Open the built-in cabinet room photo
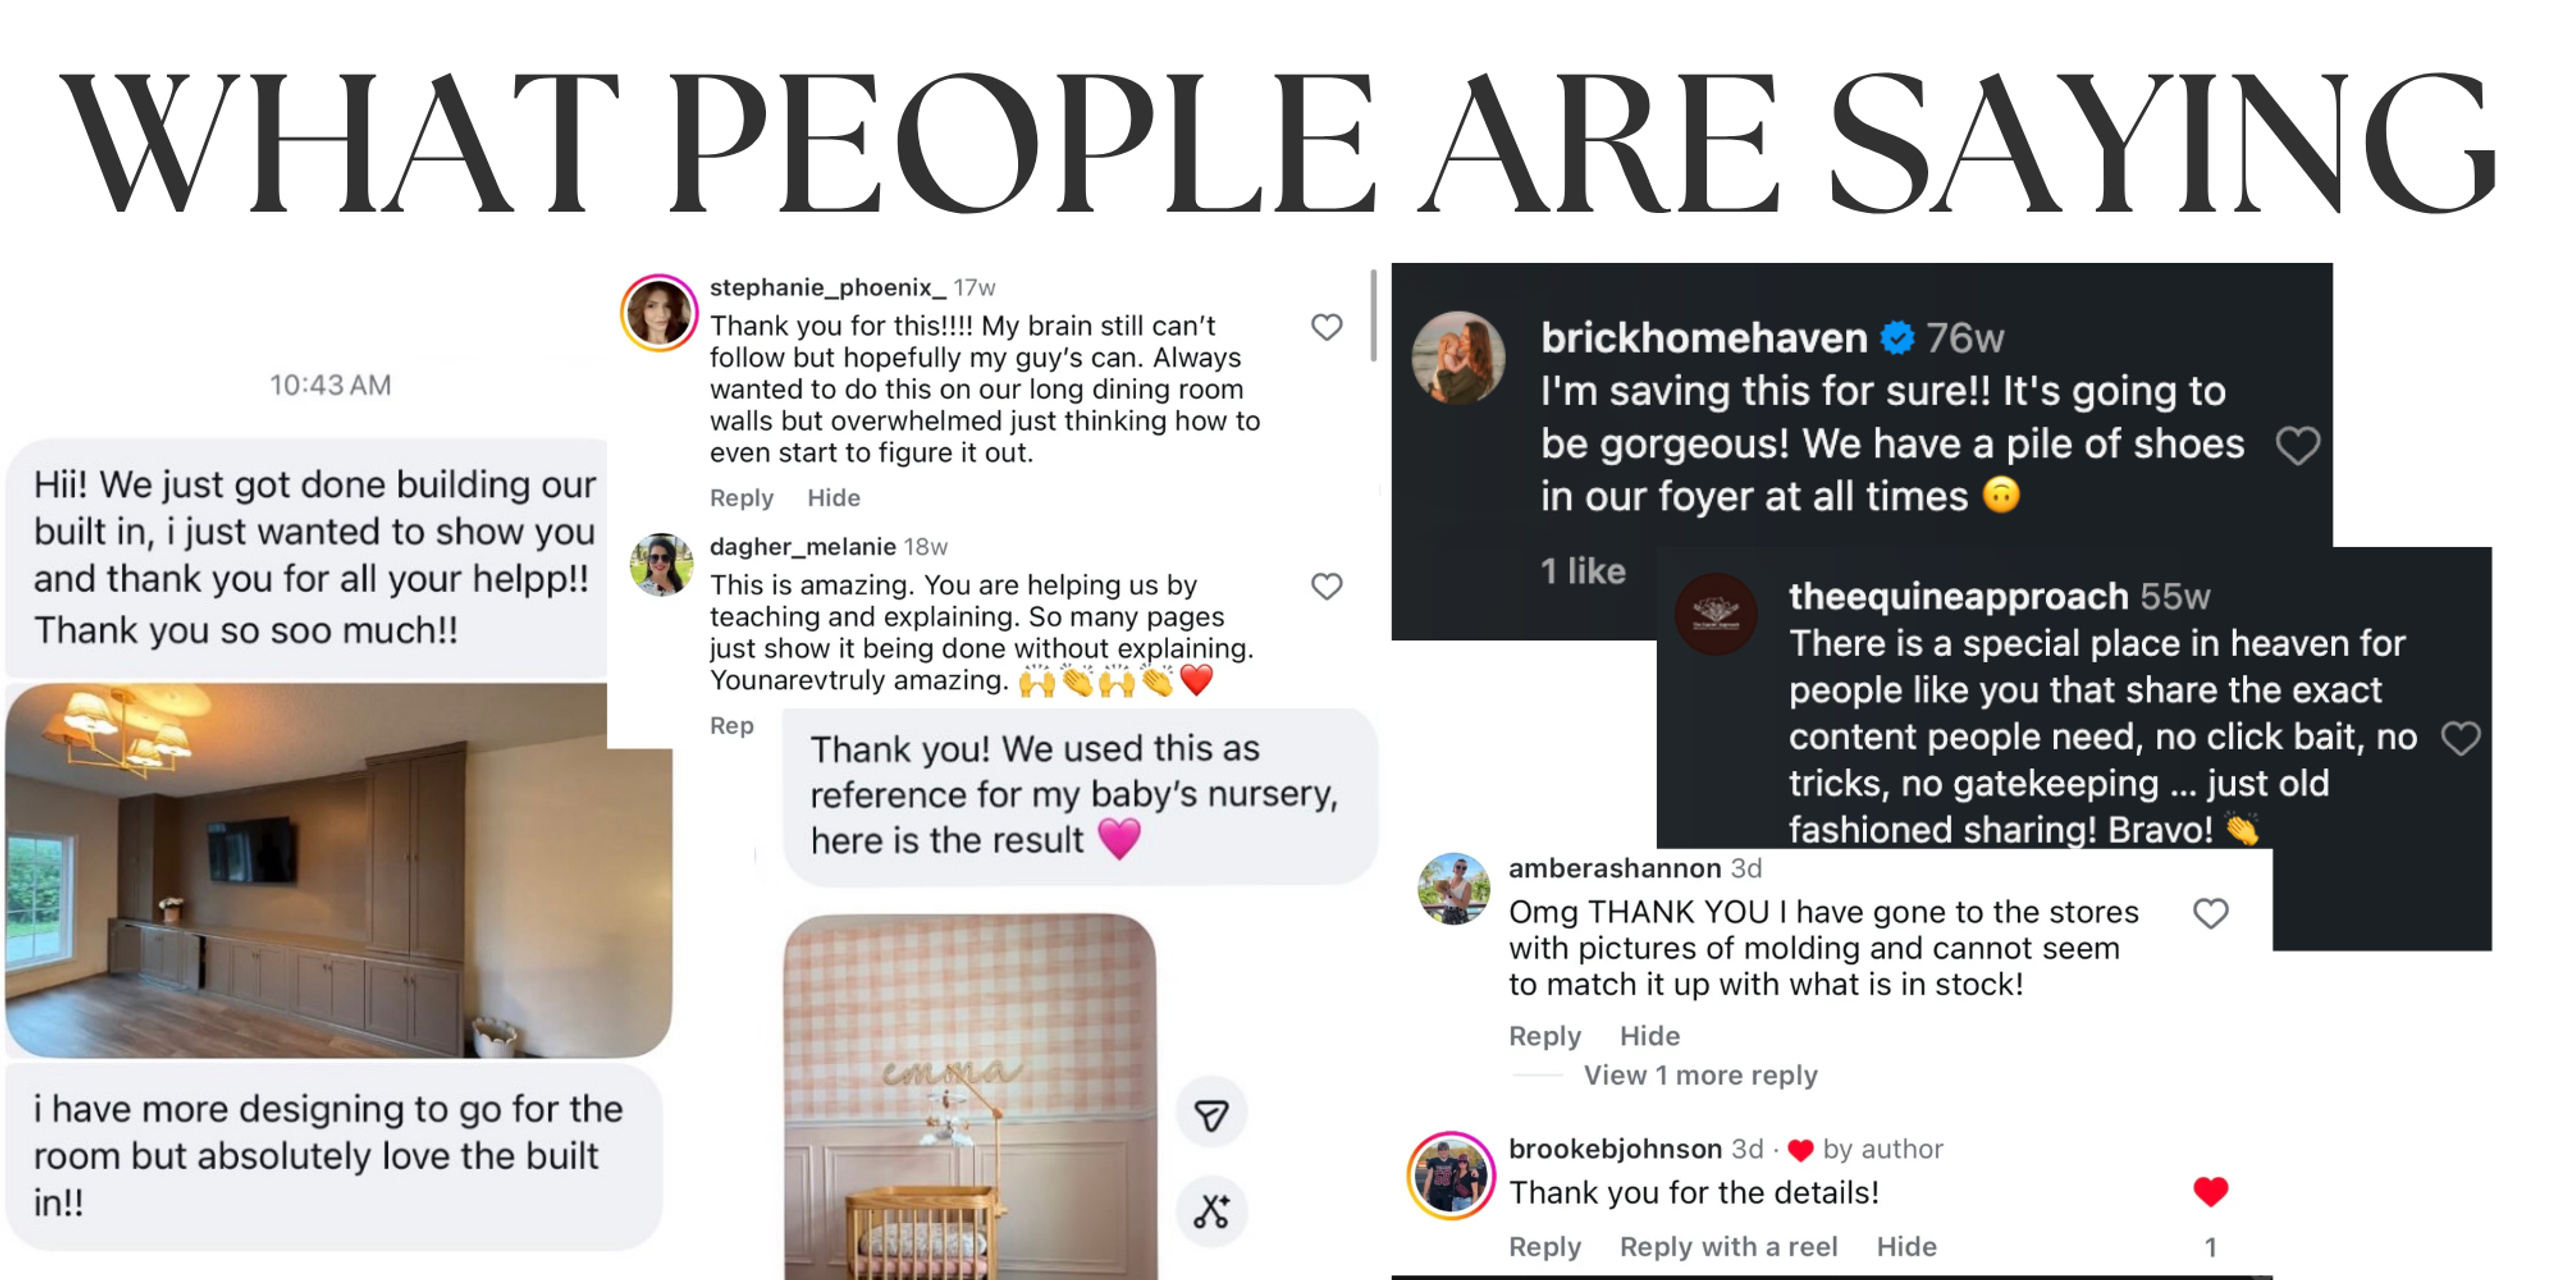2560x1280 pixels. (338, 870)
